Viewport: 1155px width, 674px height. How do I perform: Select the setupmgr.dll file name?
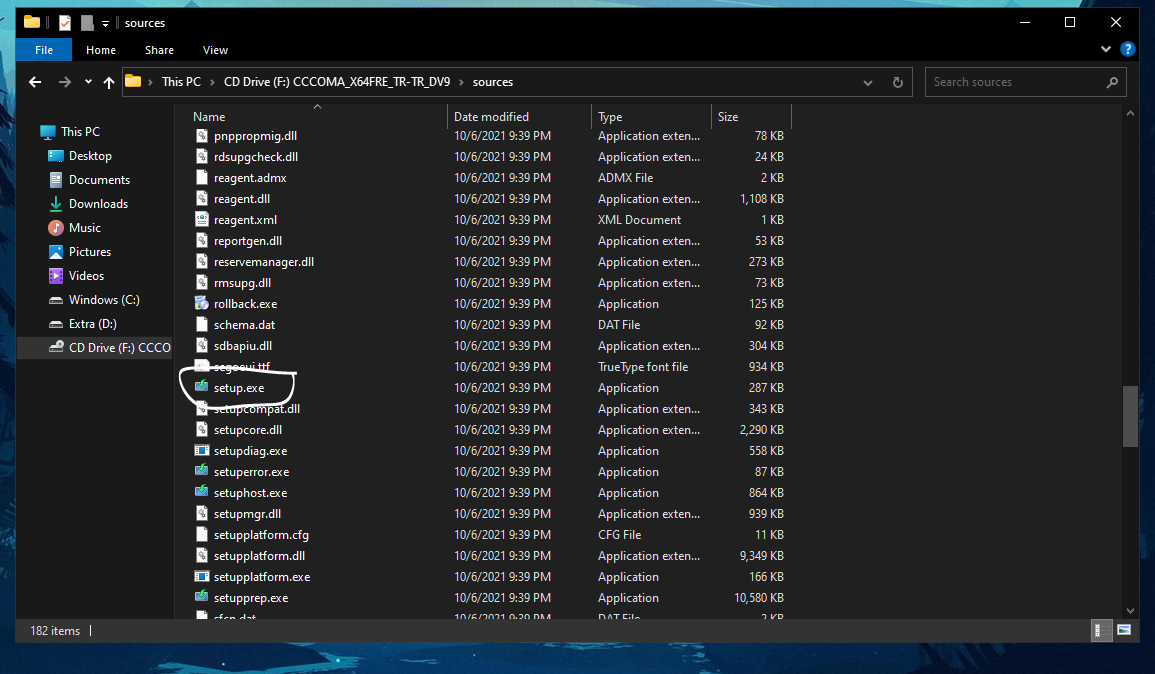click(247, 513)
